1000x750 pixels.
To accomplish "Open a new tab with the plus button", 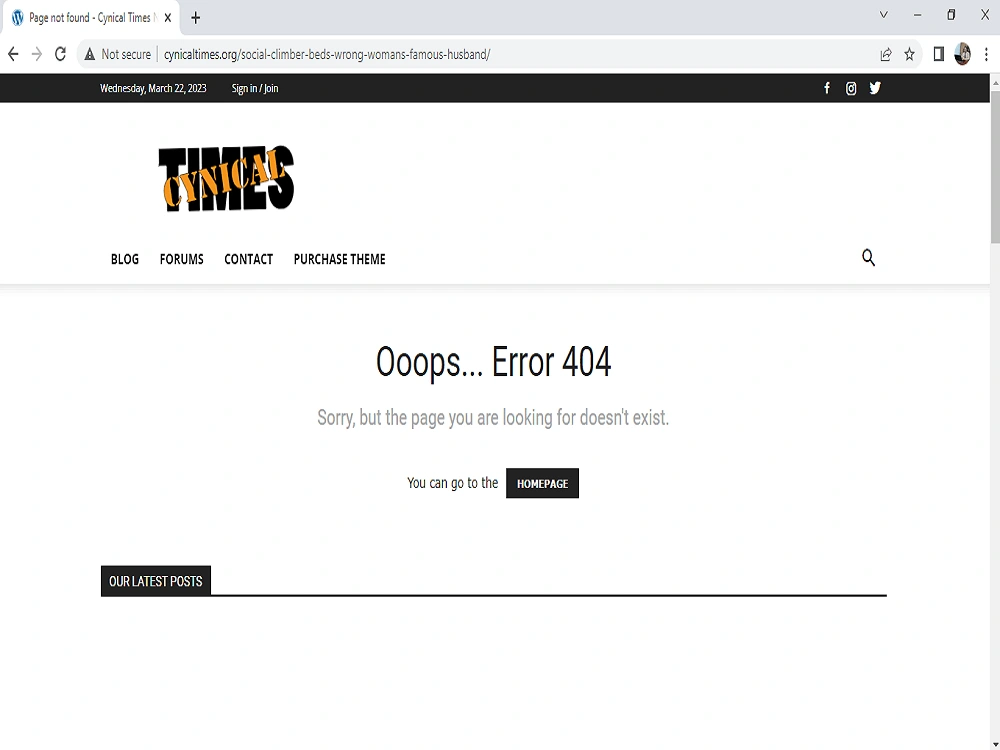I will pos(196,18).
